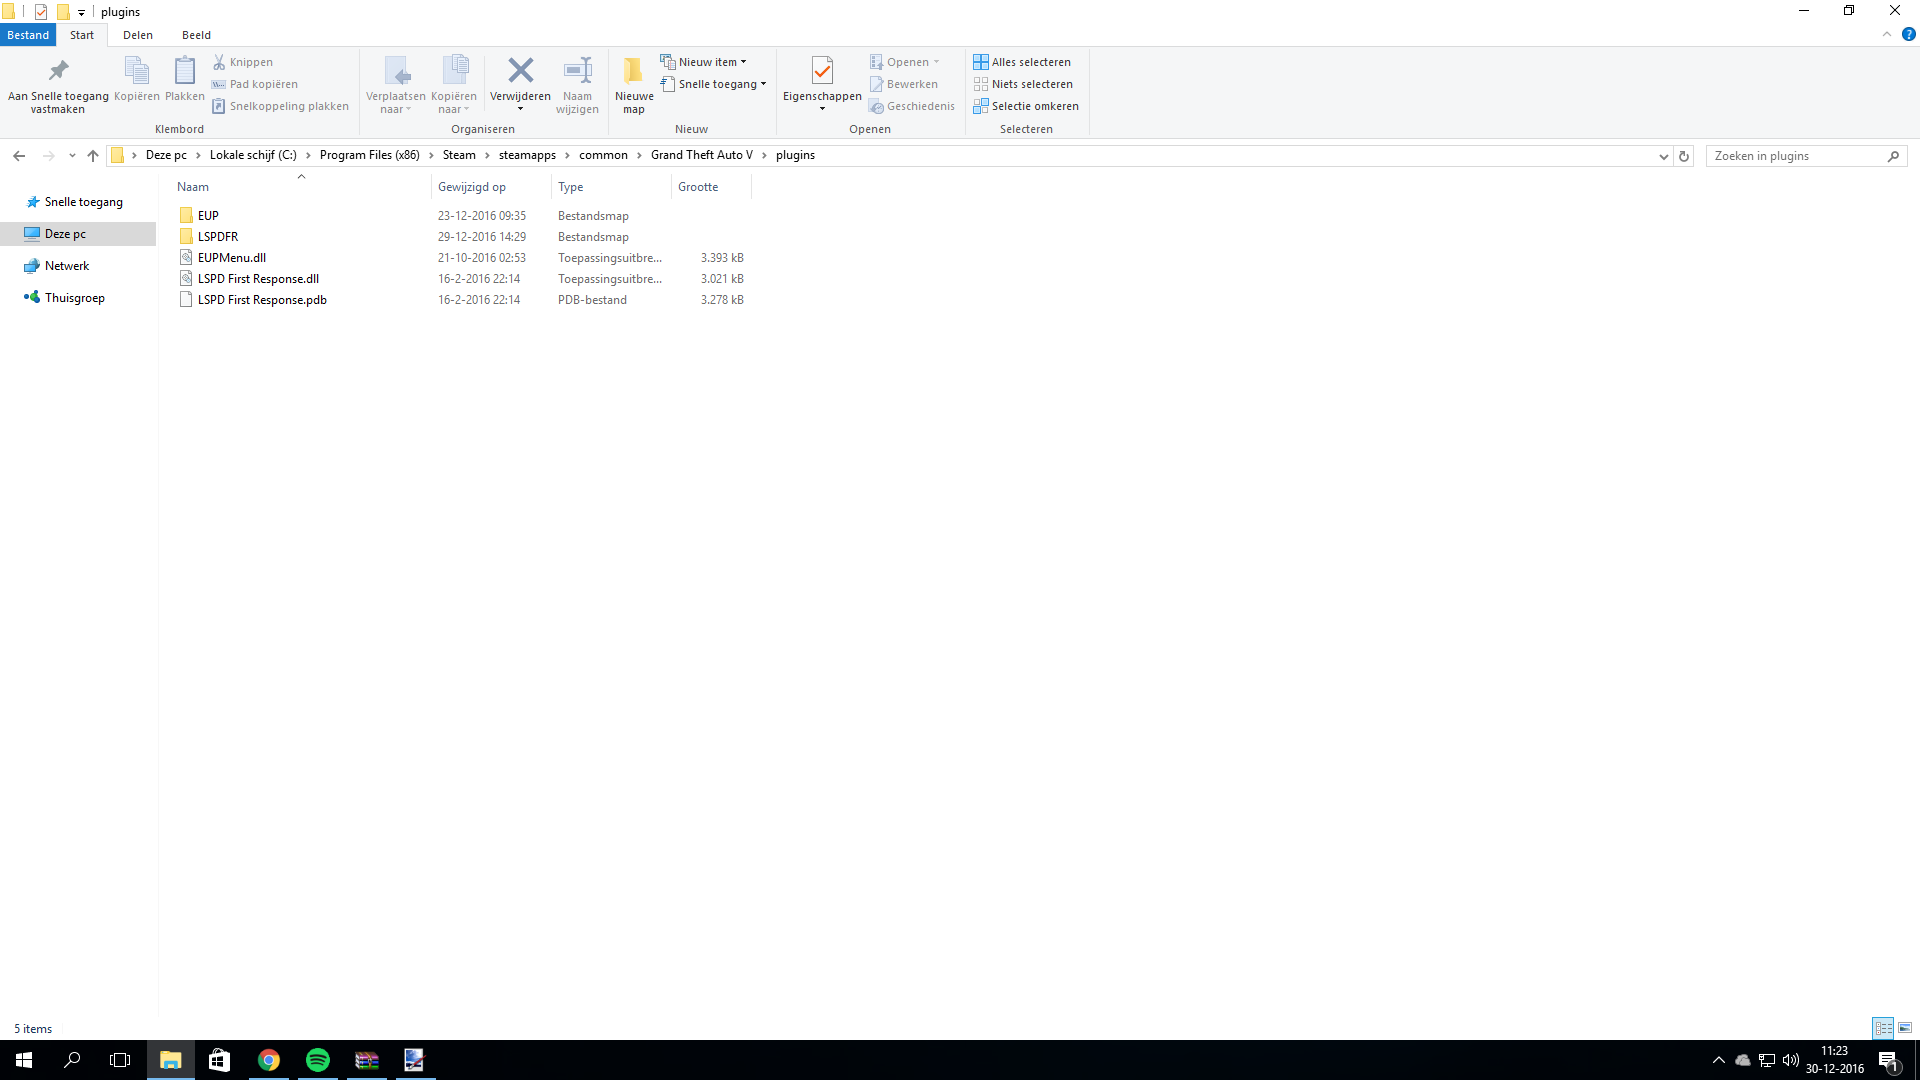The height and width of the screenshot is (1080, 1920).
Task: Open the Beeld ribbon tab
Action: 196,35
